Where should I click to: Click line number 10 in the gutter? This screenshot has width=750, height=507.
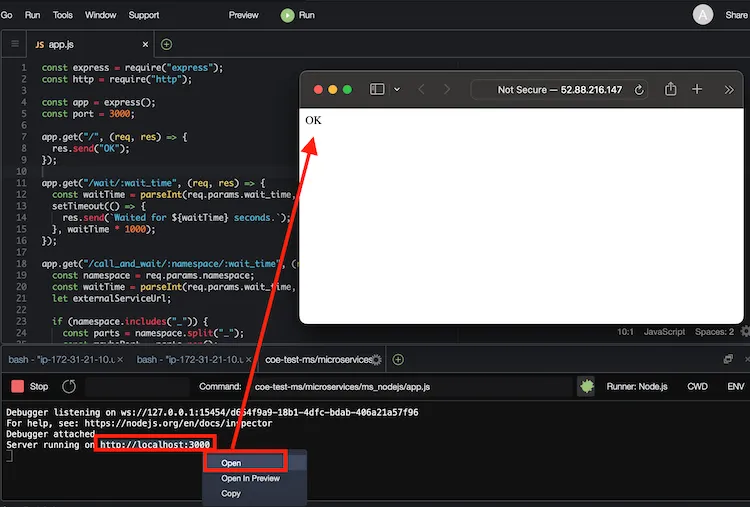click(x=22, y=171)
